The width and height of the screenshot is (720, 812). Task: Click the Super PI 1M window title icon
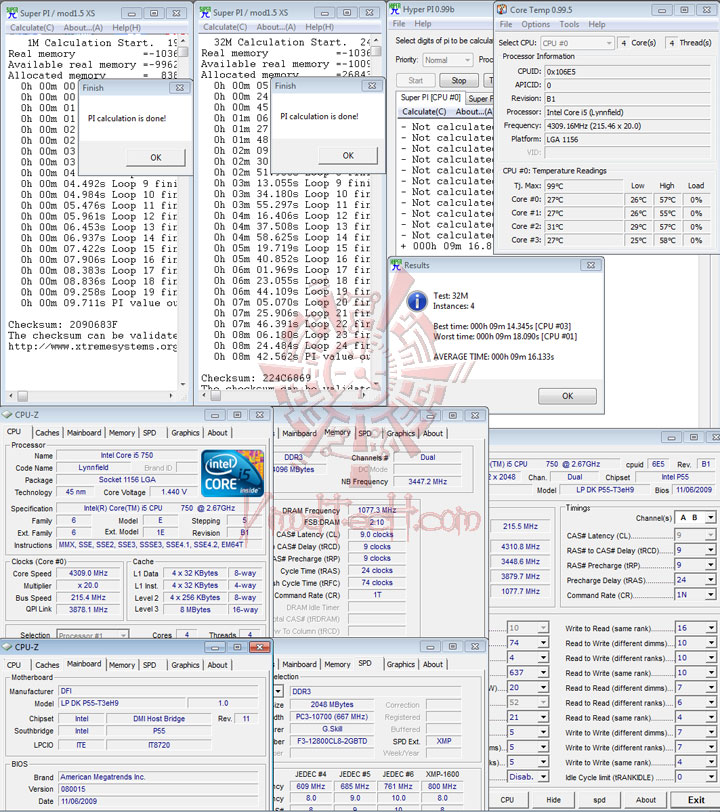(12, 12)
